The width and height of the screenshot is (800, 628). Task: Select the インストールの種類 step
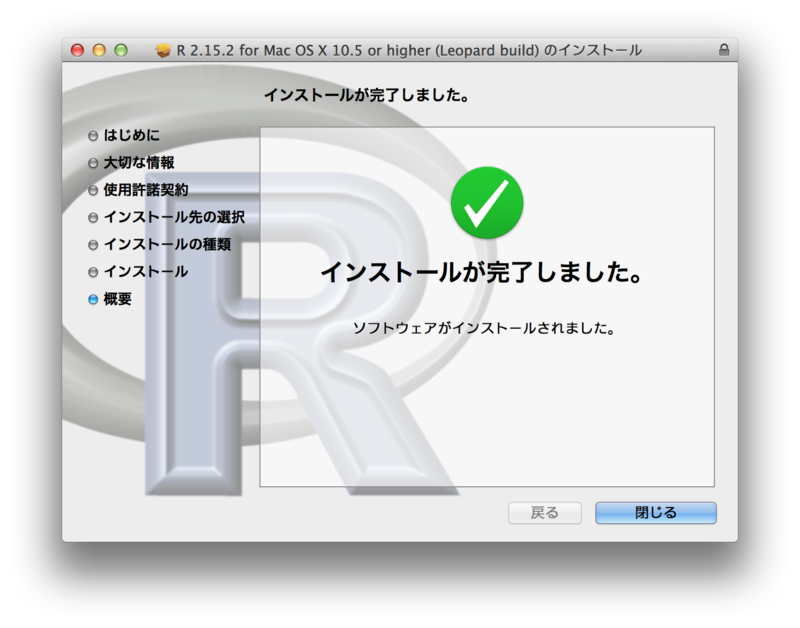tap(168, 242)
